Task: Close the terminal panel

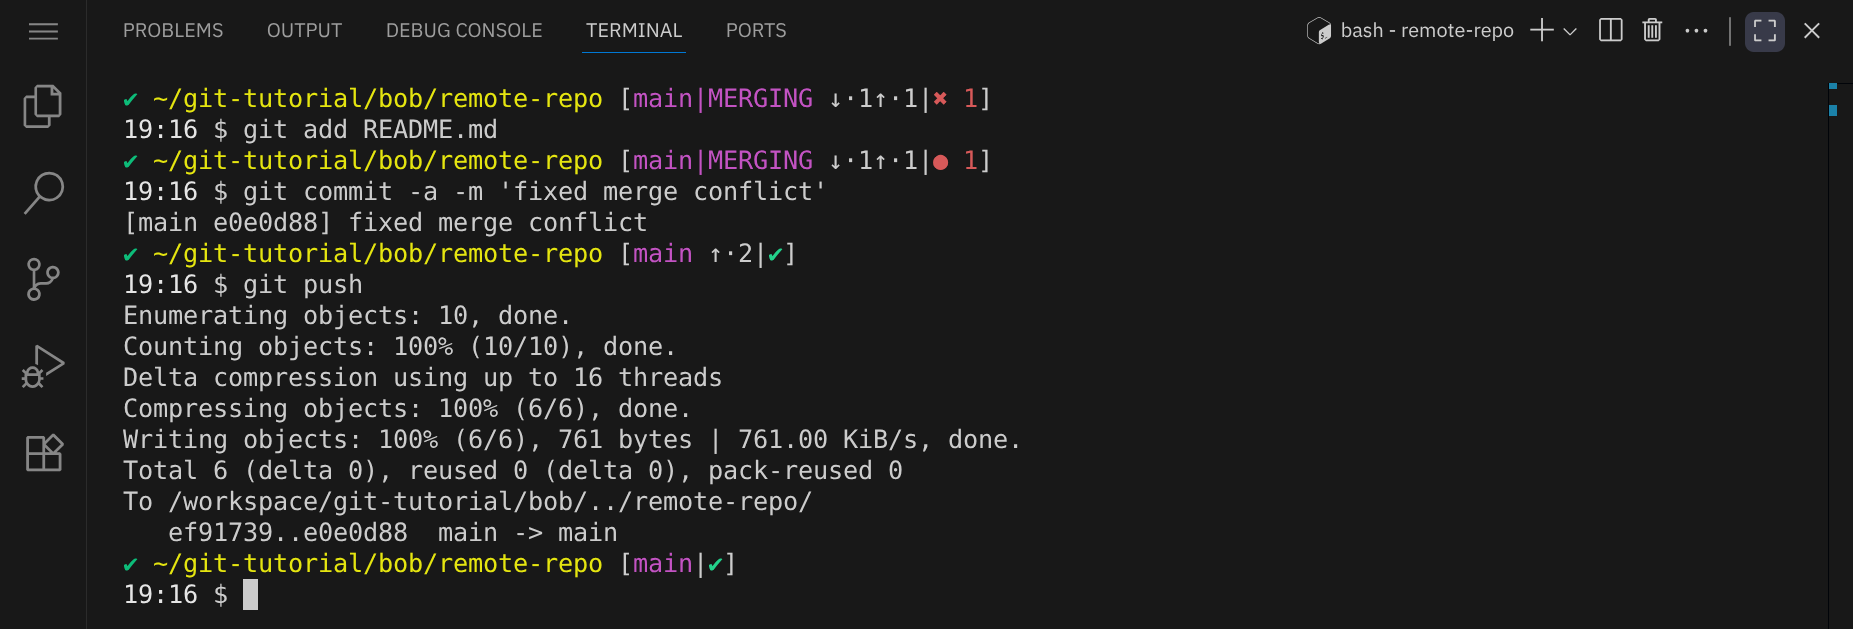Action: click(x=1811, y=31)
